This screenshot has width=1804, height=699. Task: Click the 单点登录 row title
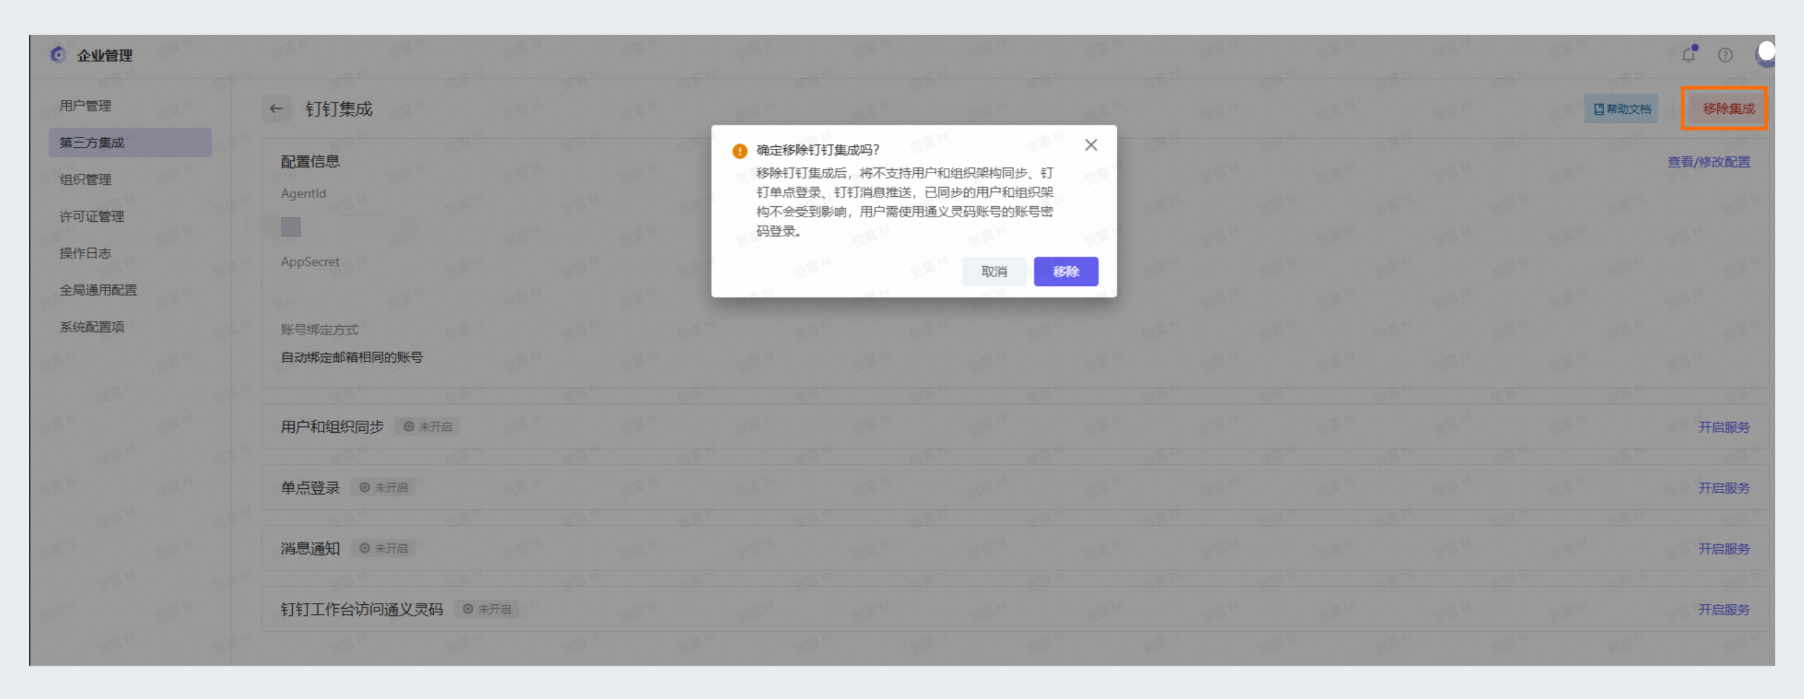tap(310, 488)
